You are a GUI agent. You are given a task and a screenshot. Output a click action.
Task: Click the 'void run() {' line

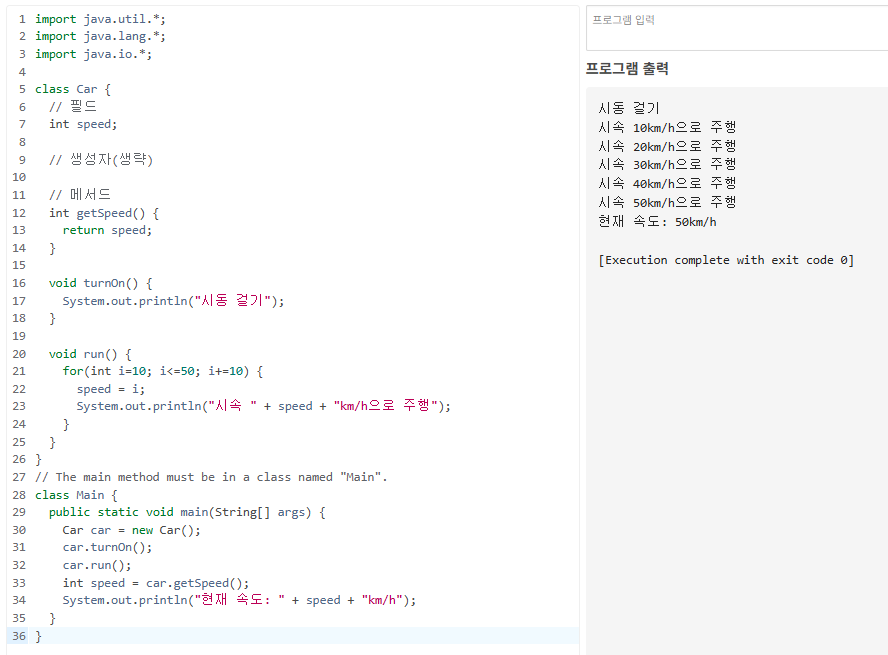[90, 354]
